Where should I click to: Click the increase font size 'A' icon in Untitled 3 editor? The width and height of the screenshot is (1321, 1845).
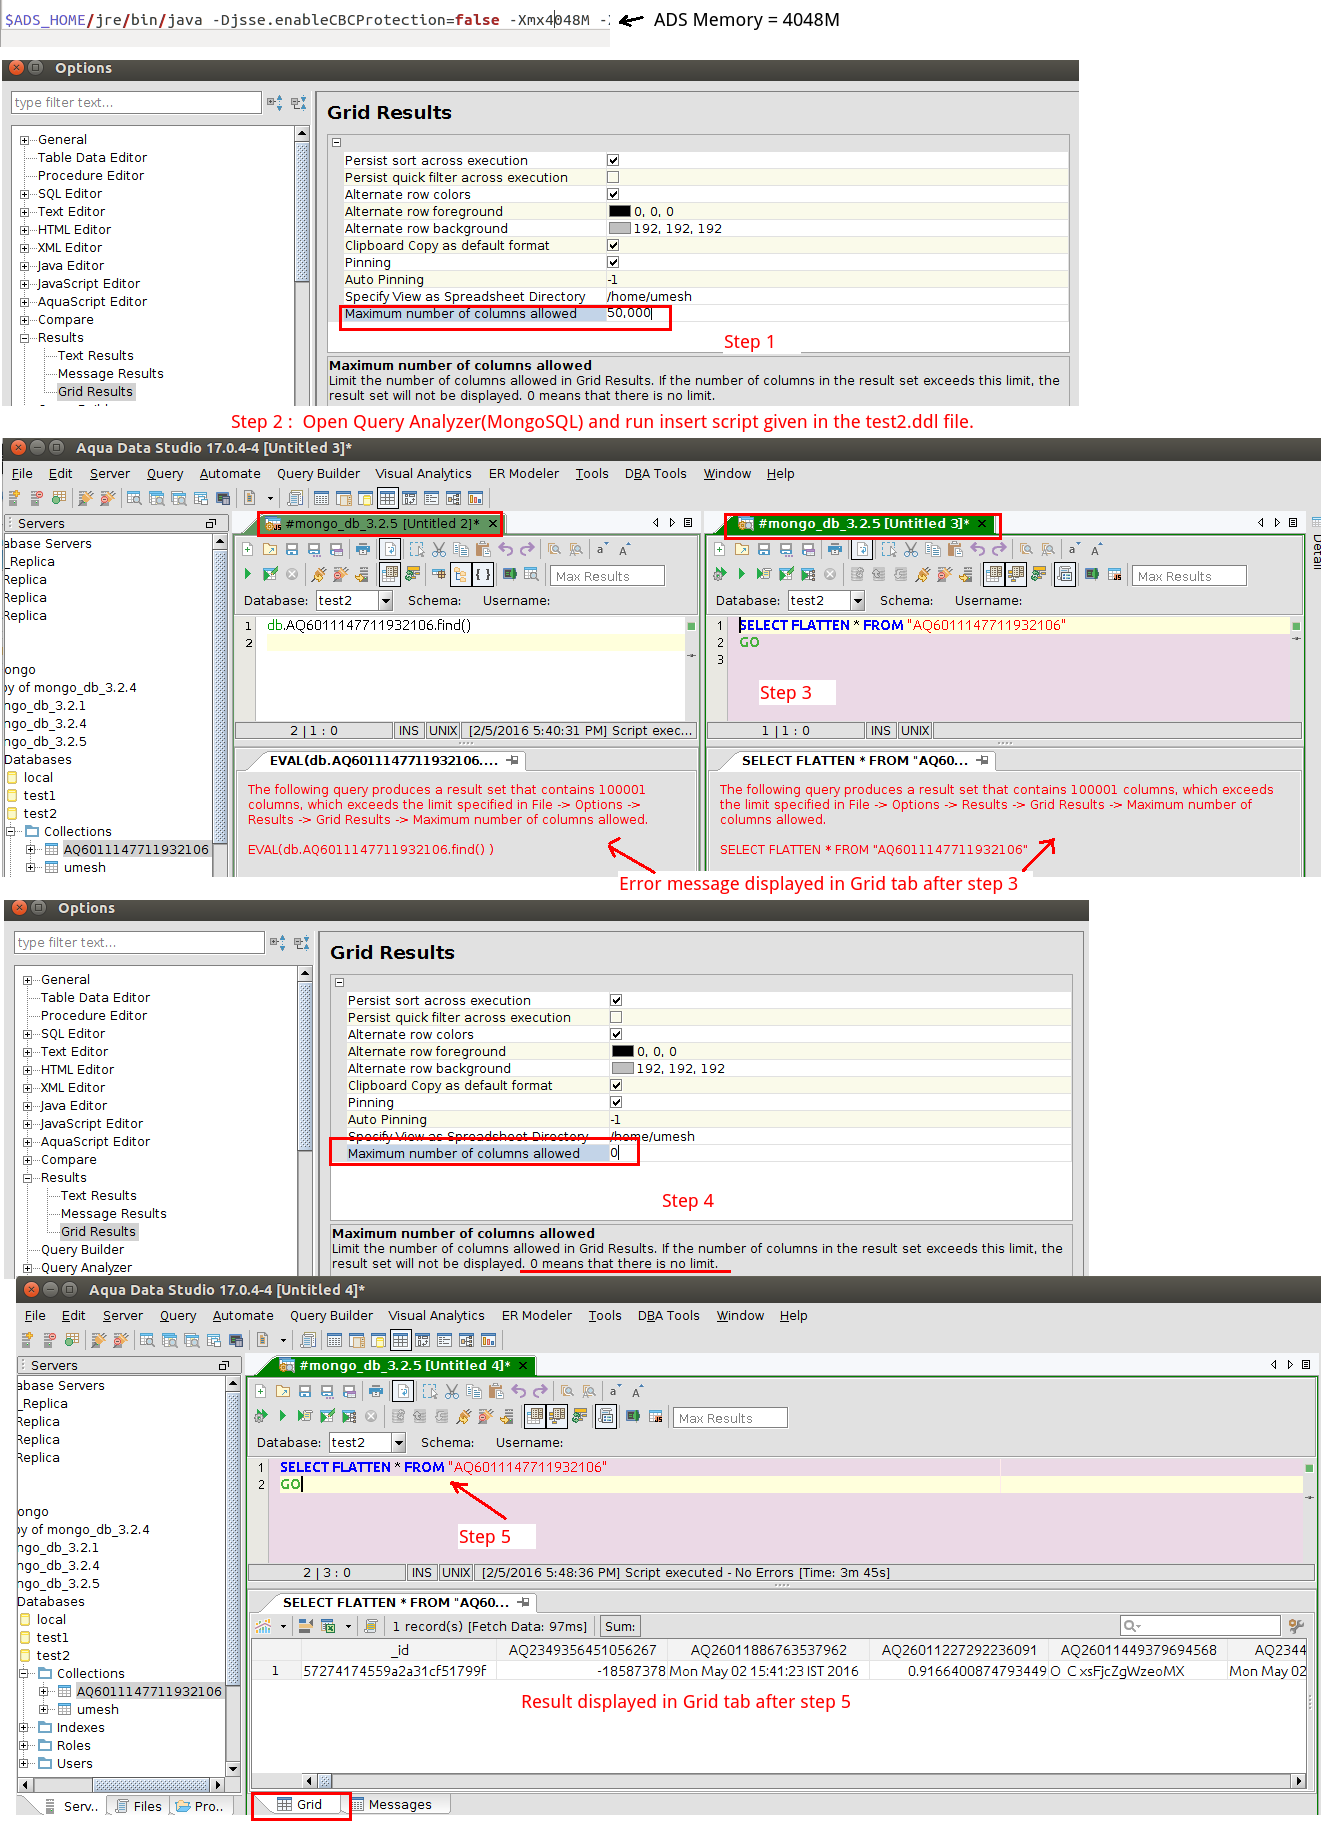pos(1096,549)
